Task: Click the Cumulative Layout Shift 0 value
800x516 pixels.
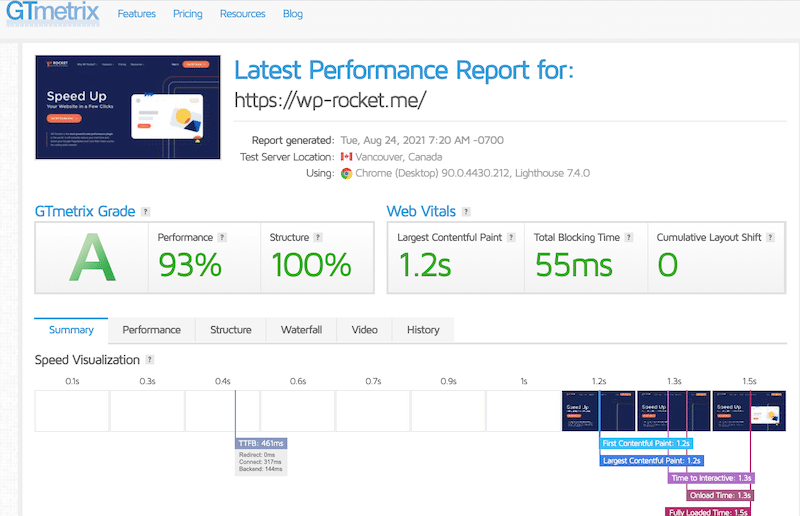Action: tap(668, 265)
